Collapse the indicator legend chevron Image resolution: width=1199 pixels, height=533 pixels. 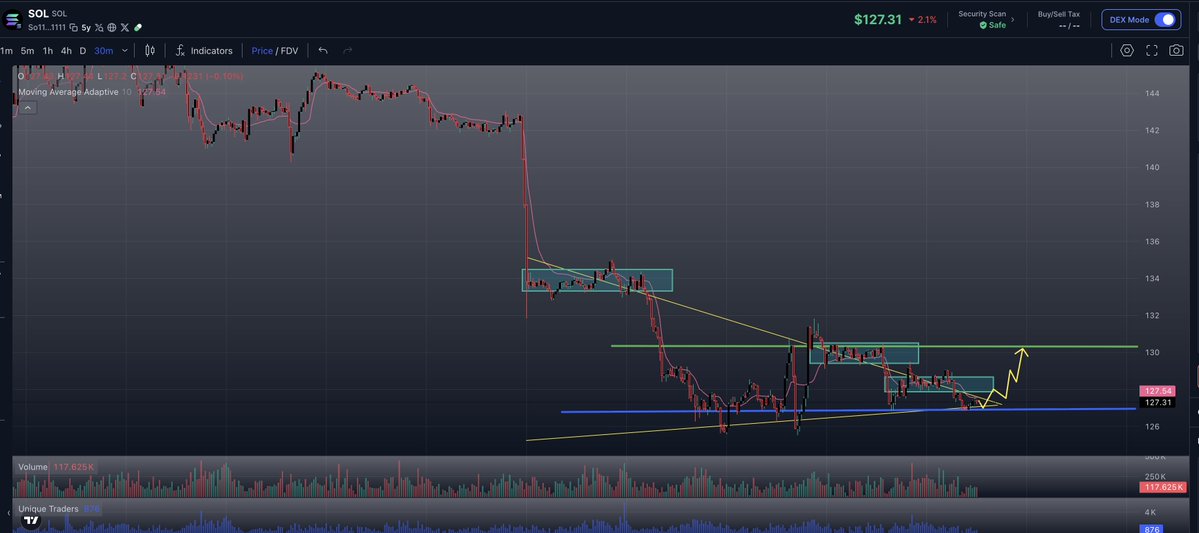click(x=28, y=108)
